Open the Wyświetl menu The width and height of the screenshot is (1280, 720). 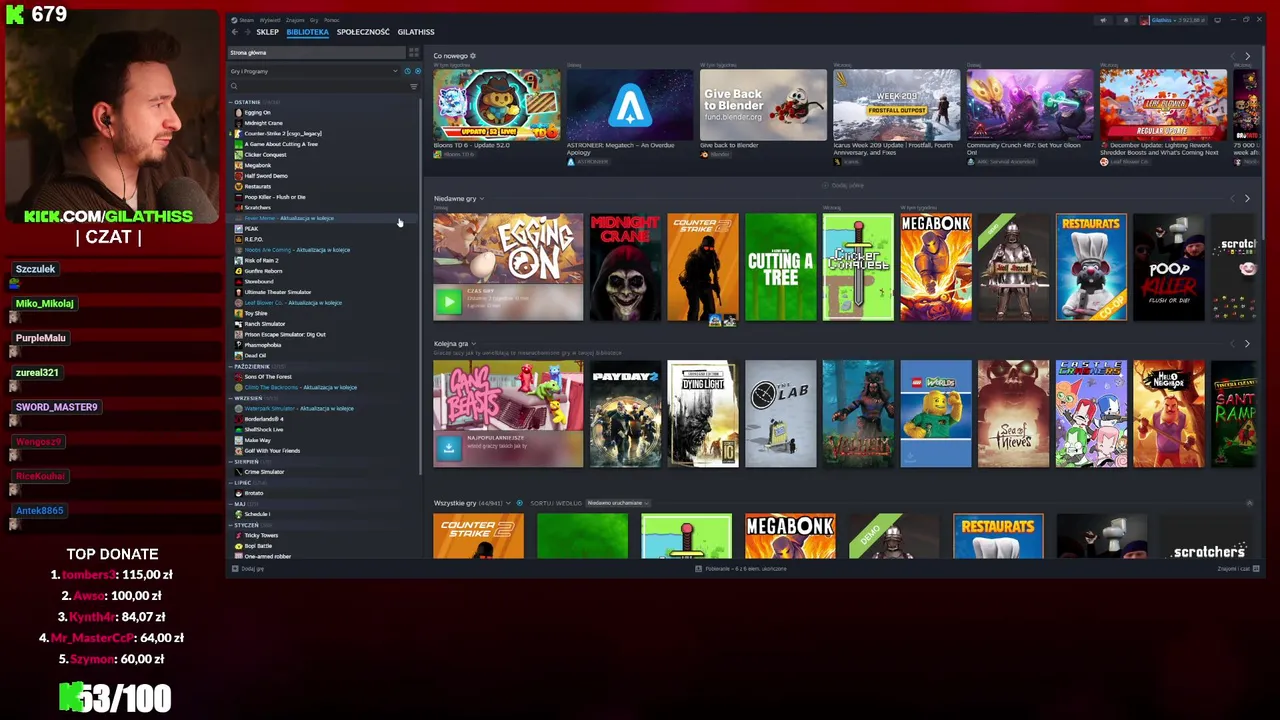(270, 20)
